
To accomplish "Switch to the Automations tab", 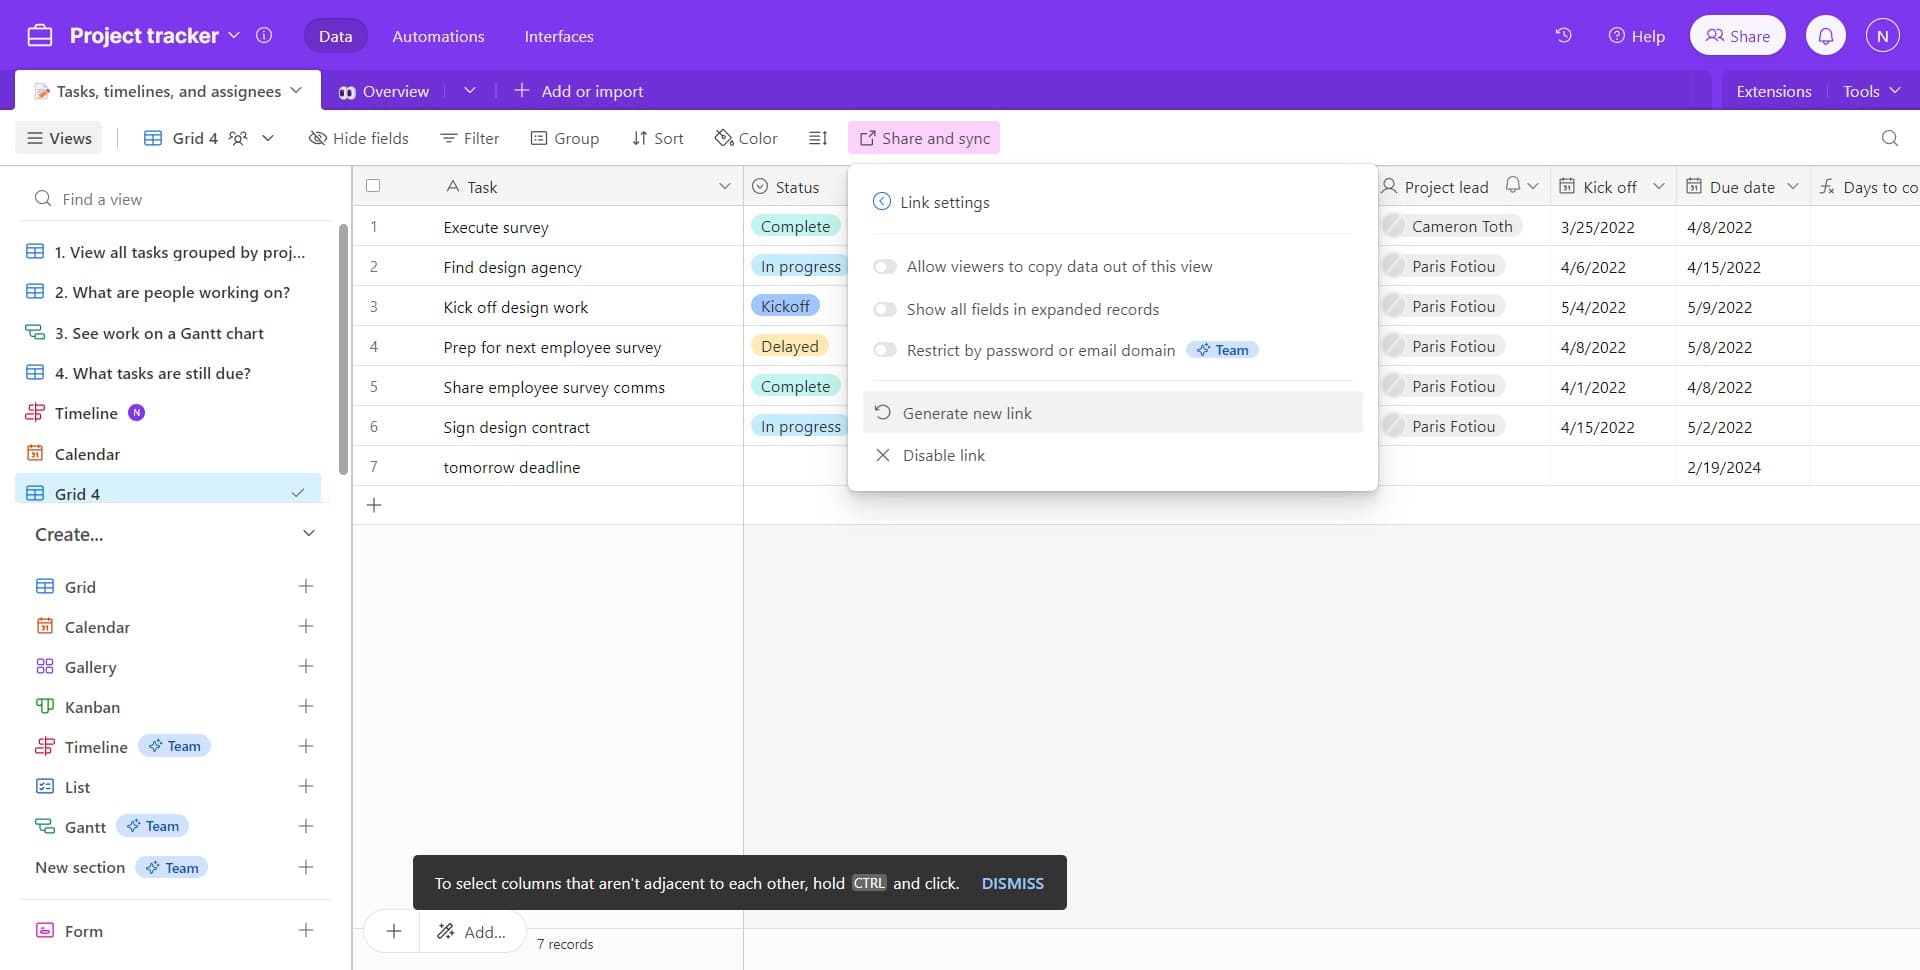I will tap(438, 36).
